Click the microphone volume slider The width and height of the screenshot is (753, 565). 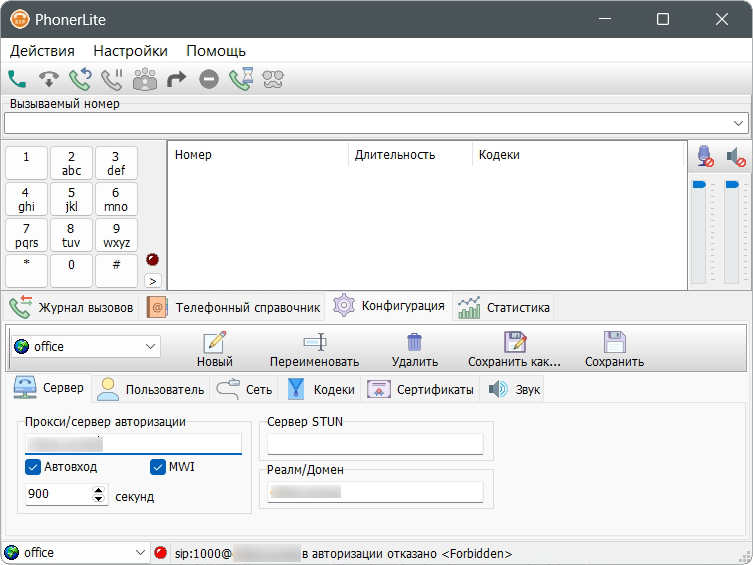[700, 230]
